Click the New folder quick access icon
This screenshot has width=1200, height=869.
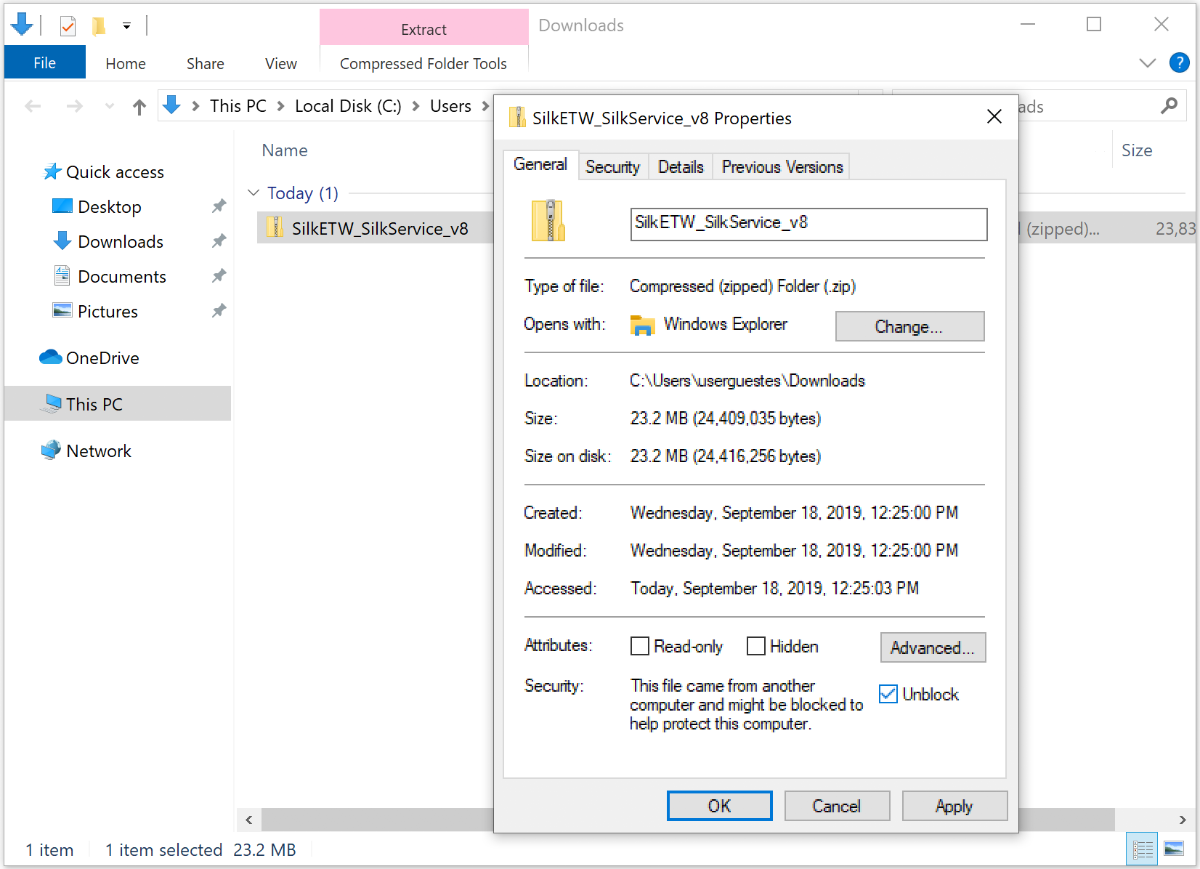[98, 26]
